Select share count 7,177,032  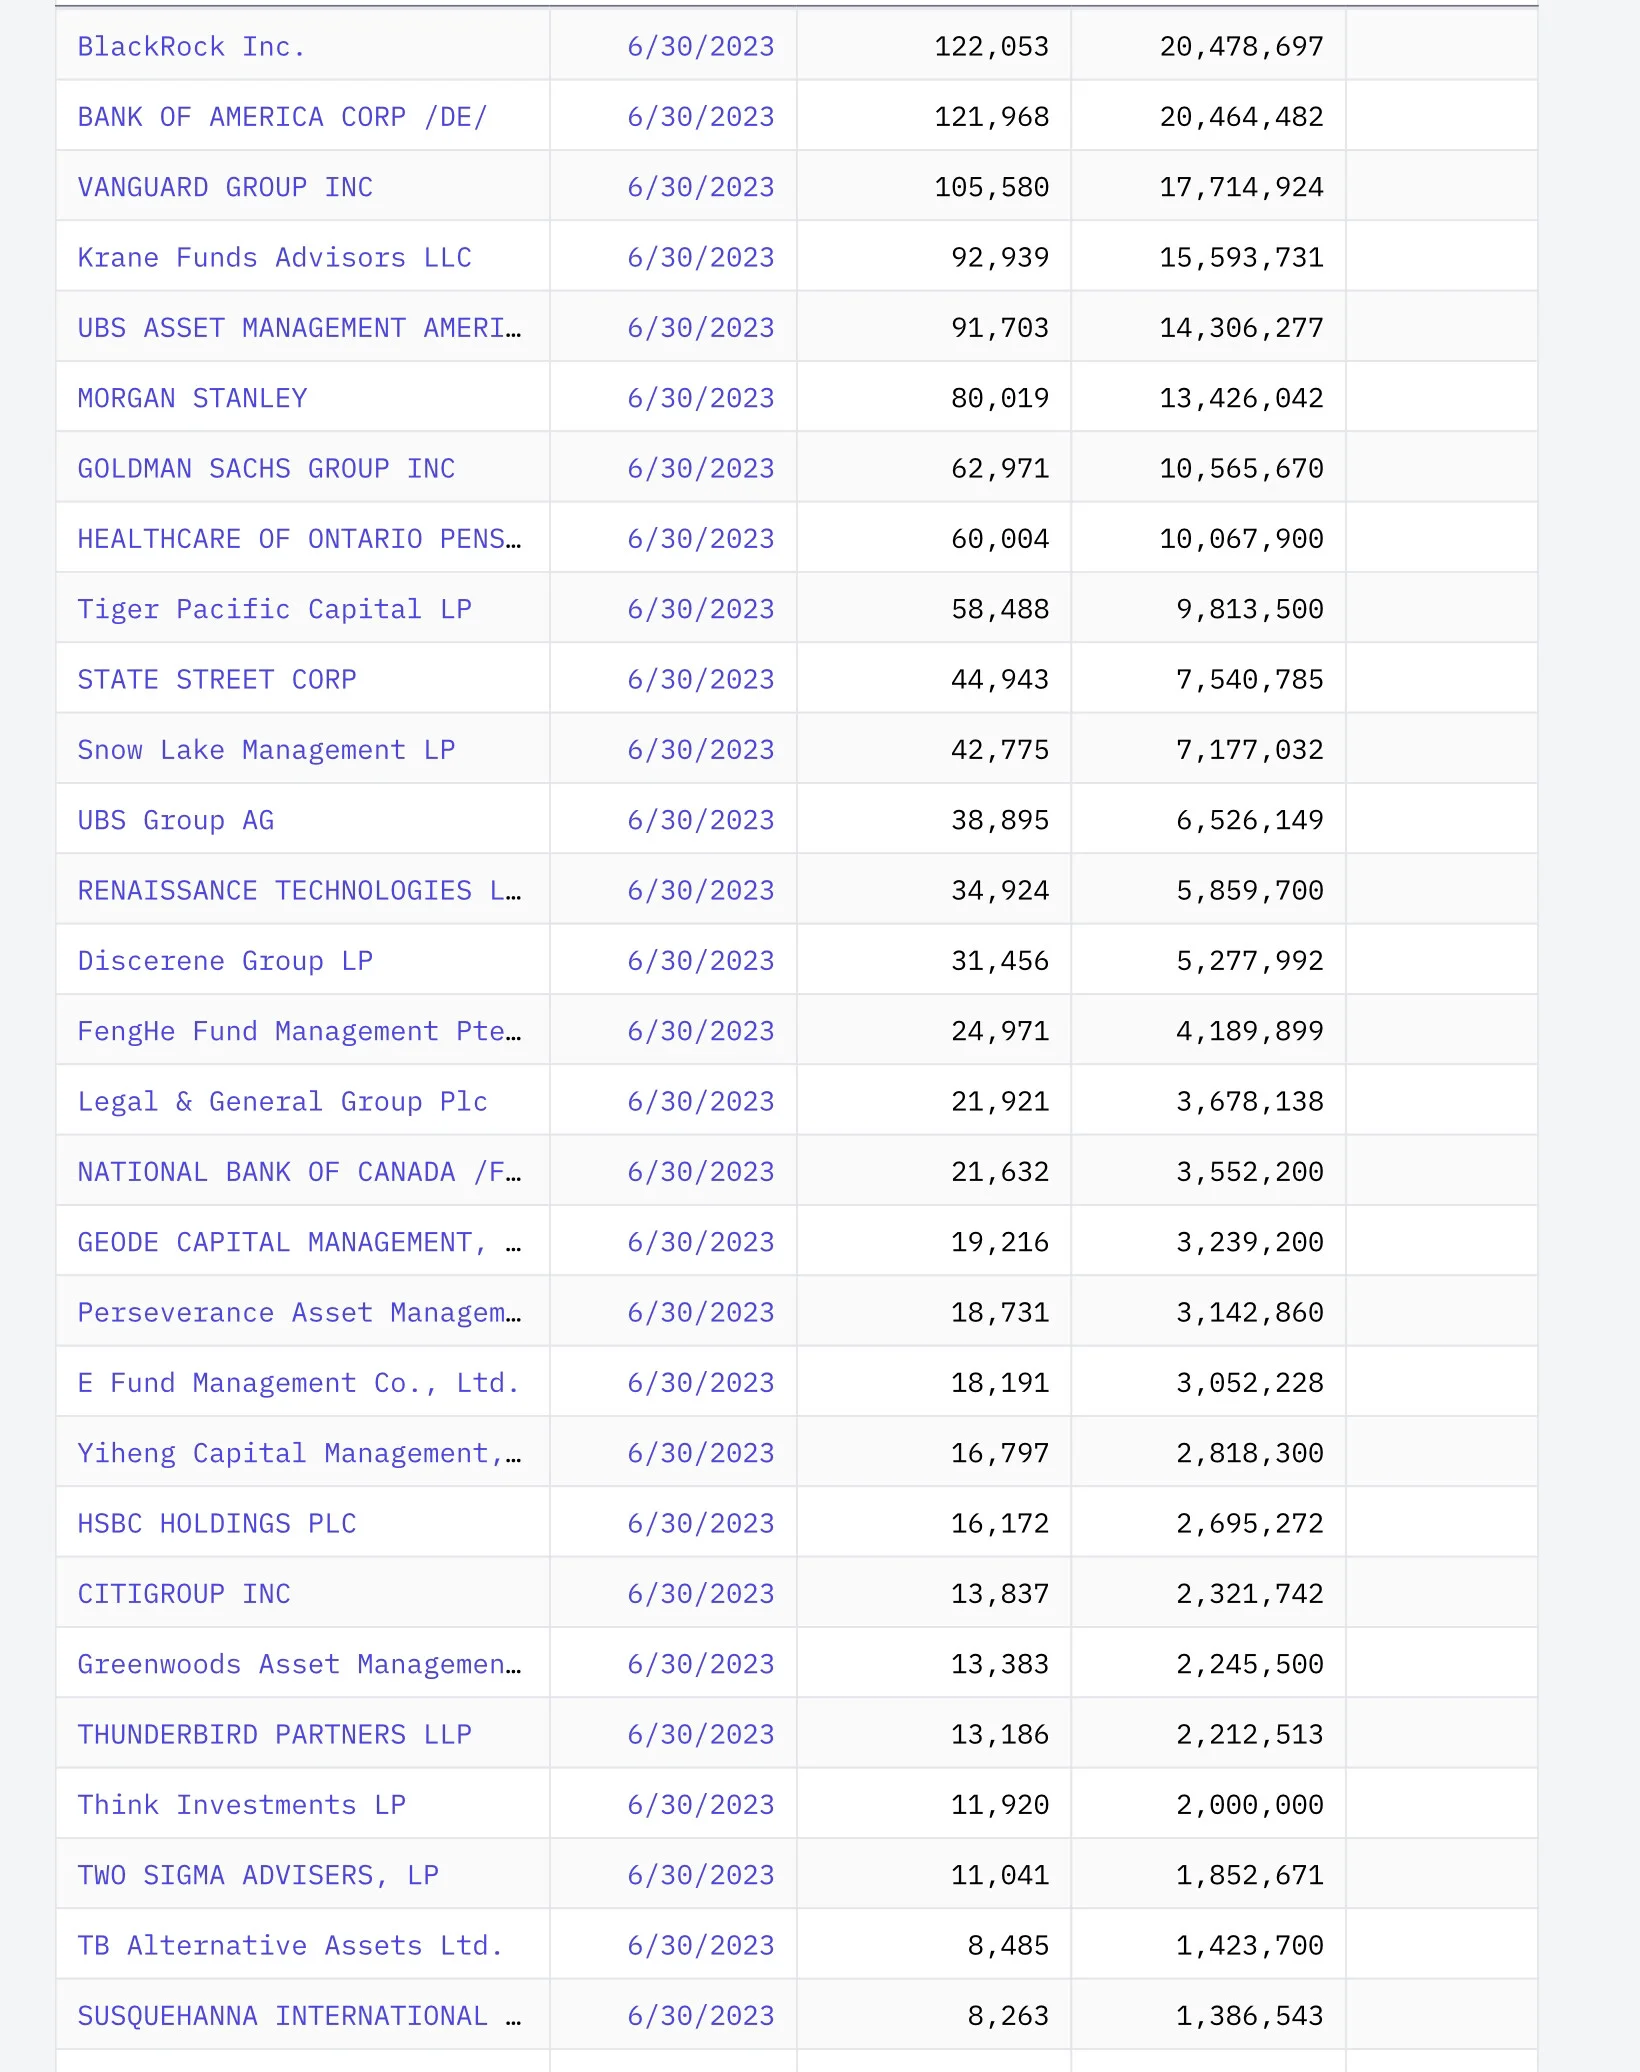click(1250, 750)
